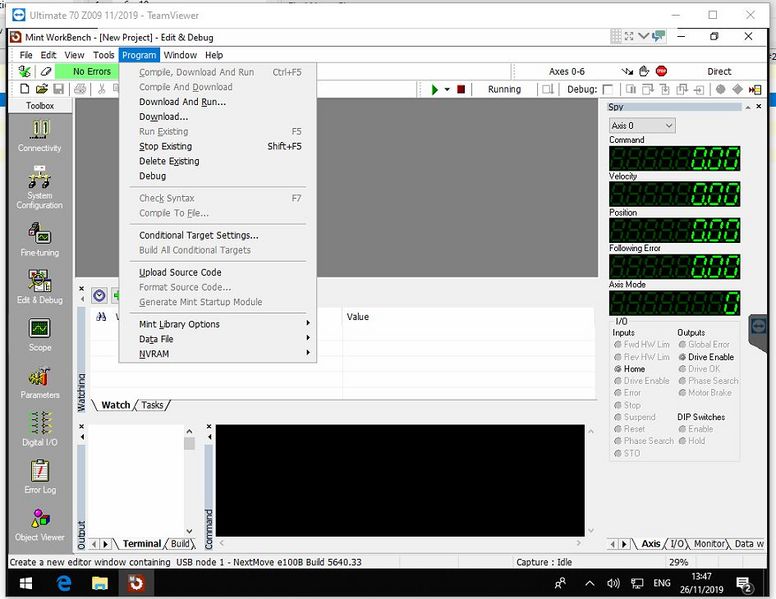This screenshot has width=776, height=599.
Task: Switch to the I/O tab in Spy
Action: (677, 544)
